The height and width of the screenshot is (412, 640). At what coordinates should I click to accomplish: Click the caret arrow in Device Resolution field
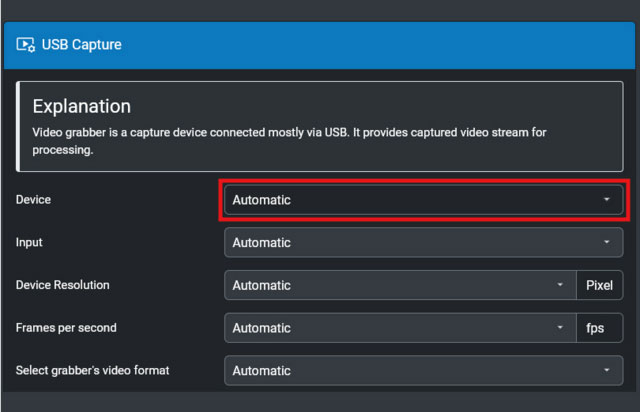pos(560,286)
